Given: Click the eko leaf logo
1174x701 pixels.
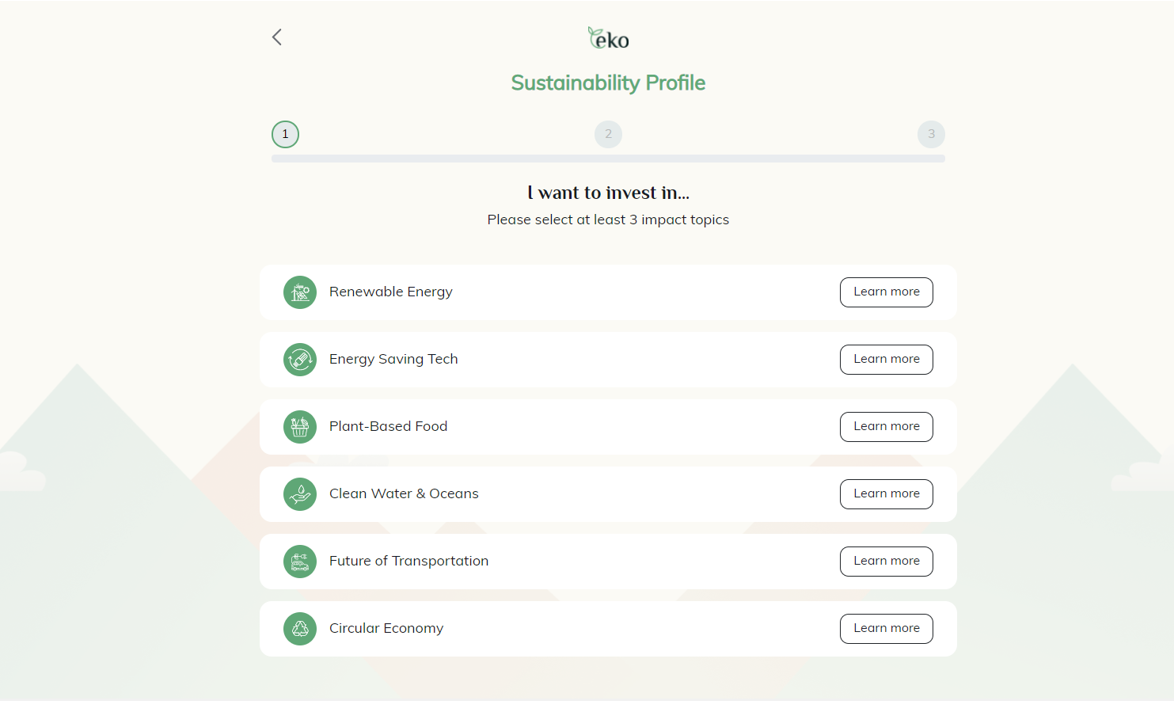Looking at the screenshot, I should pyautogui.click(x=608, y=38).
